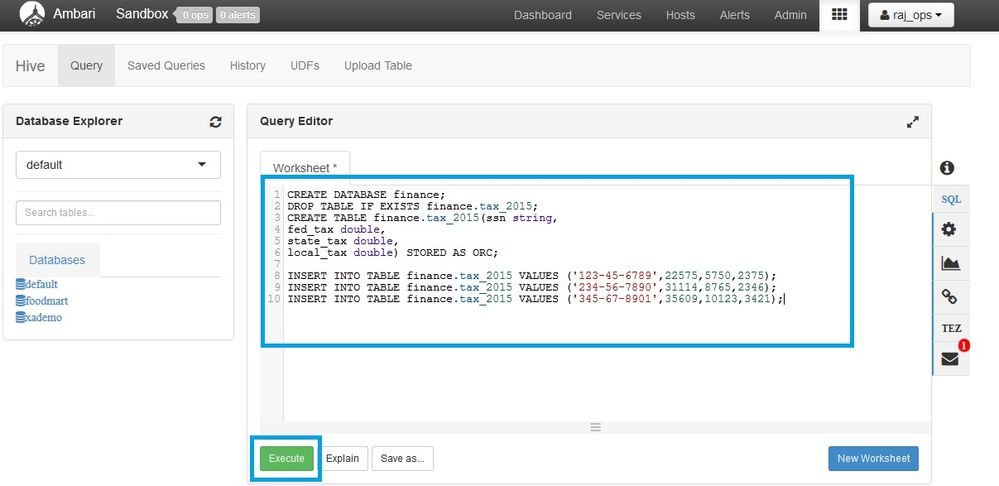
Task: Open the TEZ sidebar panel
Action: (951, 329)
